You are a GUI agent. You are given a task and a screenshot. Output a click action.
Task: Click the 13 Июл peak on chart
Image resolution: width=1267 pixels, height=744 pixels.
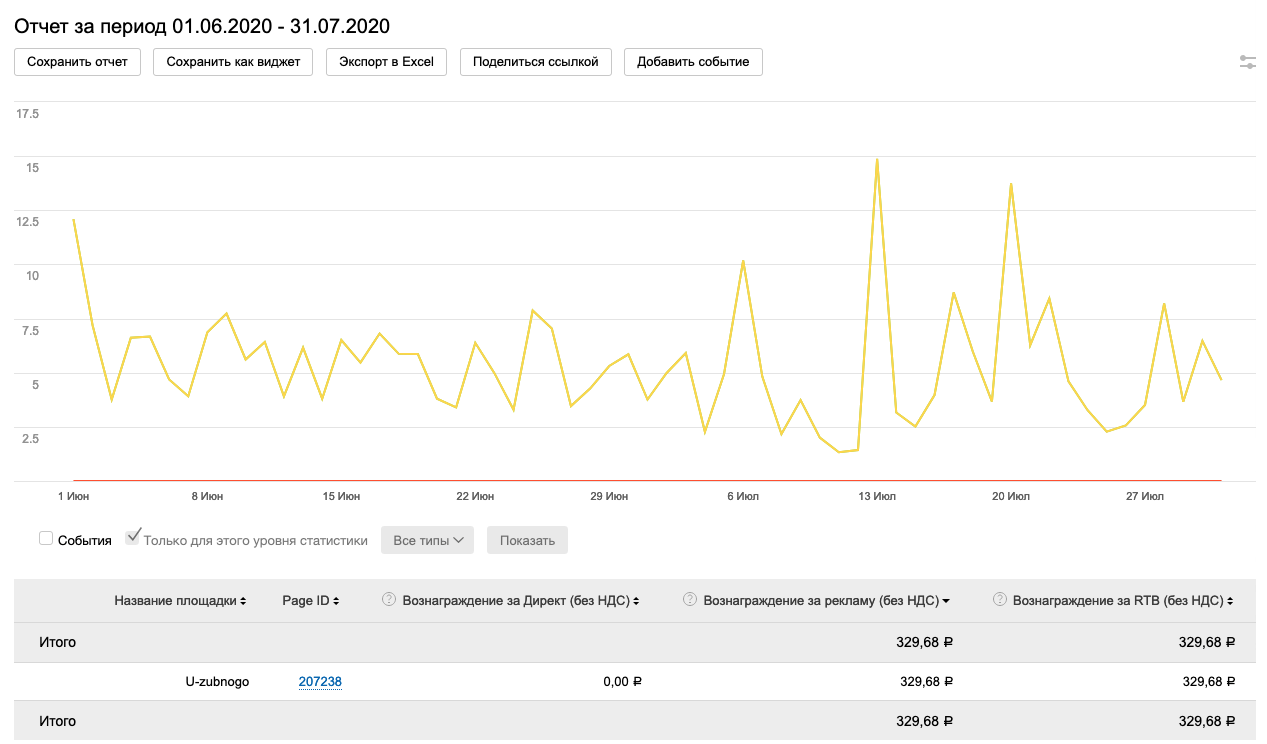coord(877,160)
